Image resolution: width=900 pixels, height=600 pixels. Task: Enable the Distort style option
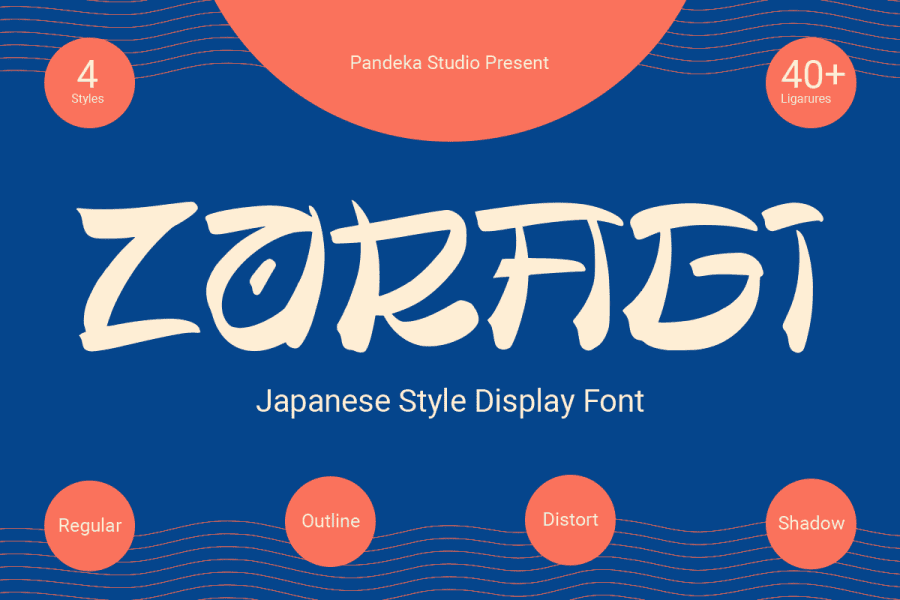tap(569, 519)
